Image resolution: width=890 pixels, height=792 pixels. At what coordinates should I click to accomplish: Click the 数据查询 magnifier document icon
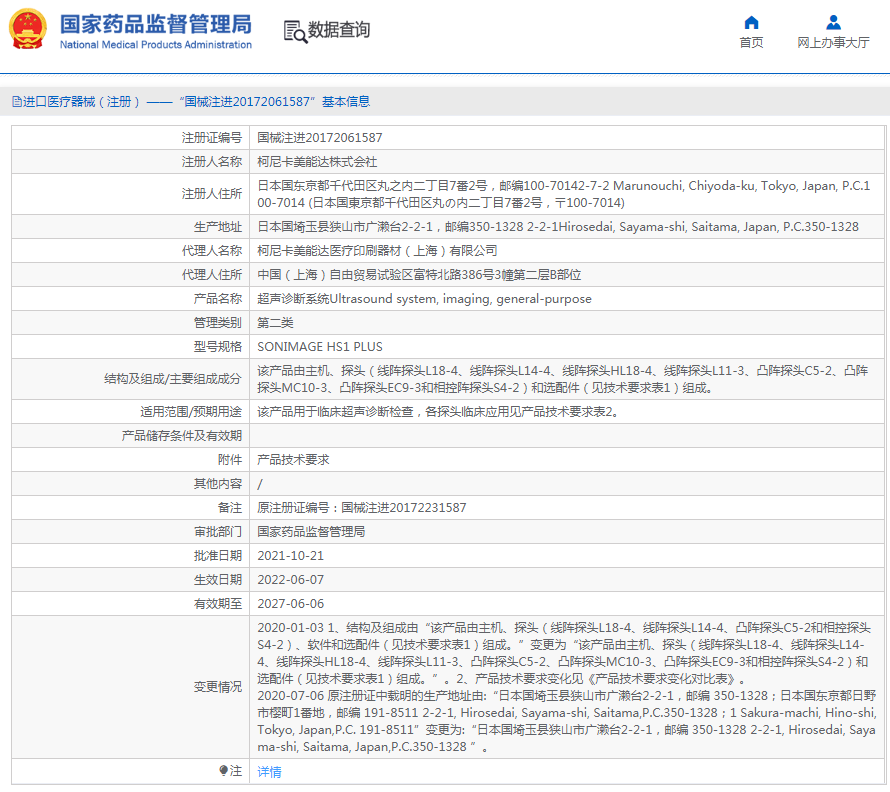(x=294, y=31)
